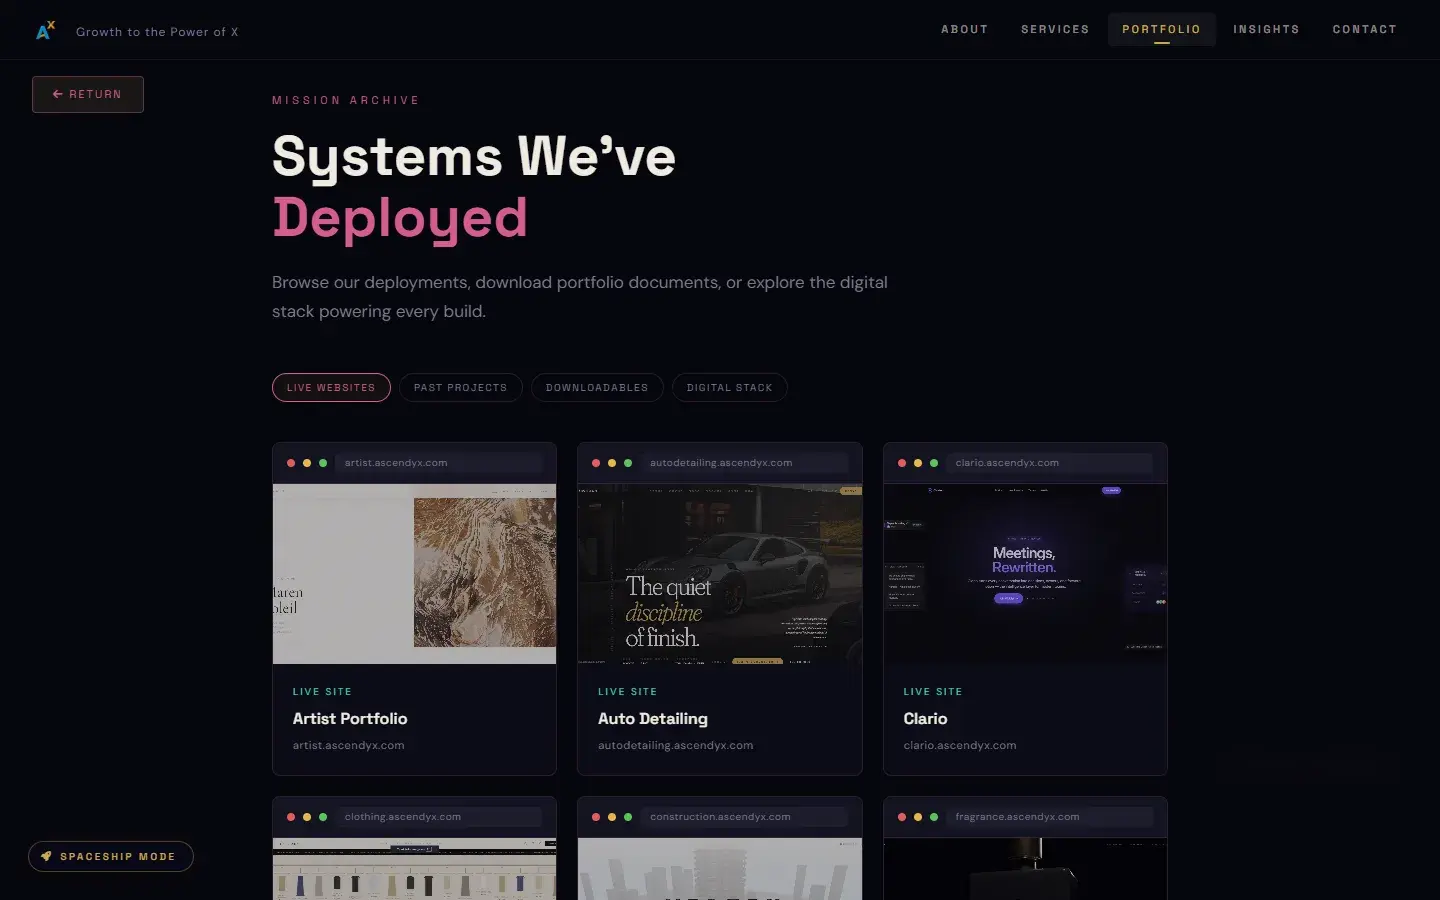Toggle the Spaceship Mode button

coord(110,856)
